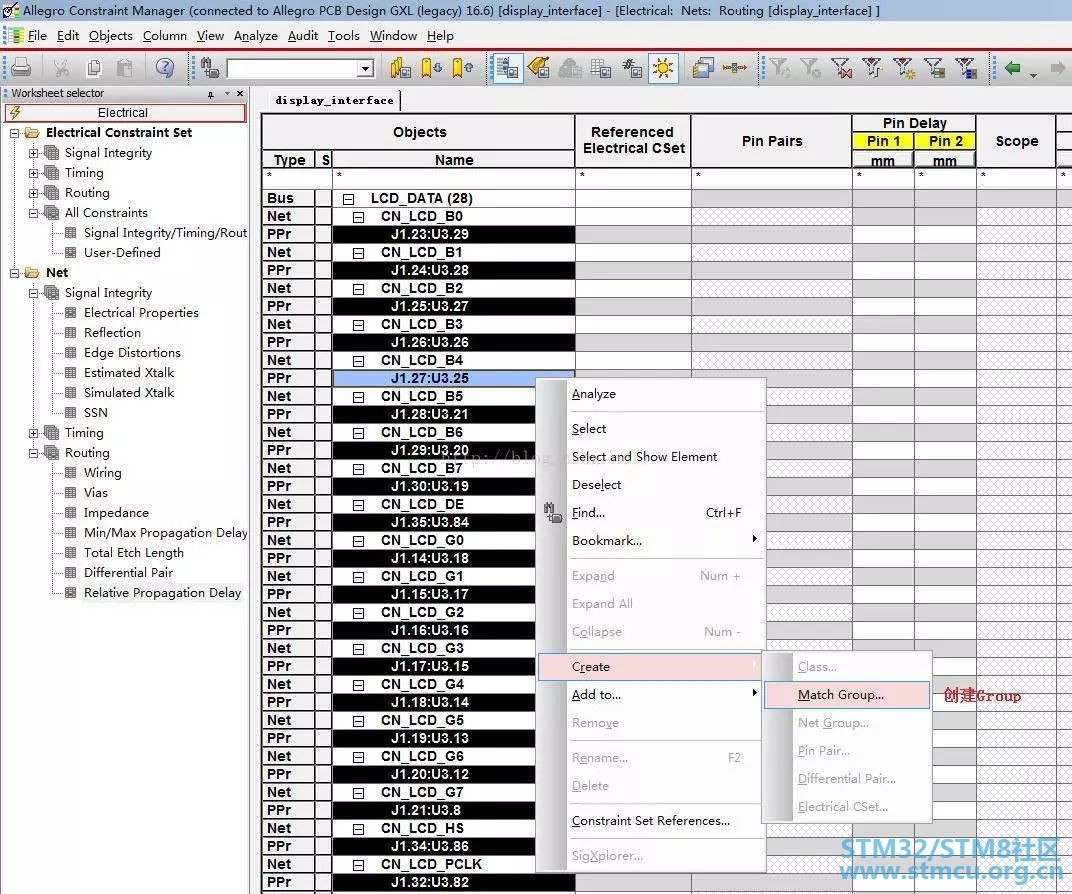Click the Cut scissors icon
This screenshot has width=1072, height=894.
pyautogui.click(x=61, y=68)
